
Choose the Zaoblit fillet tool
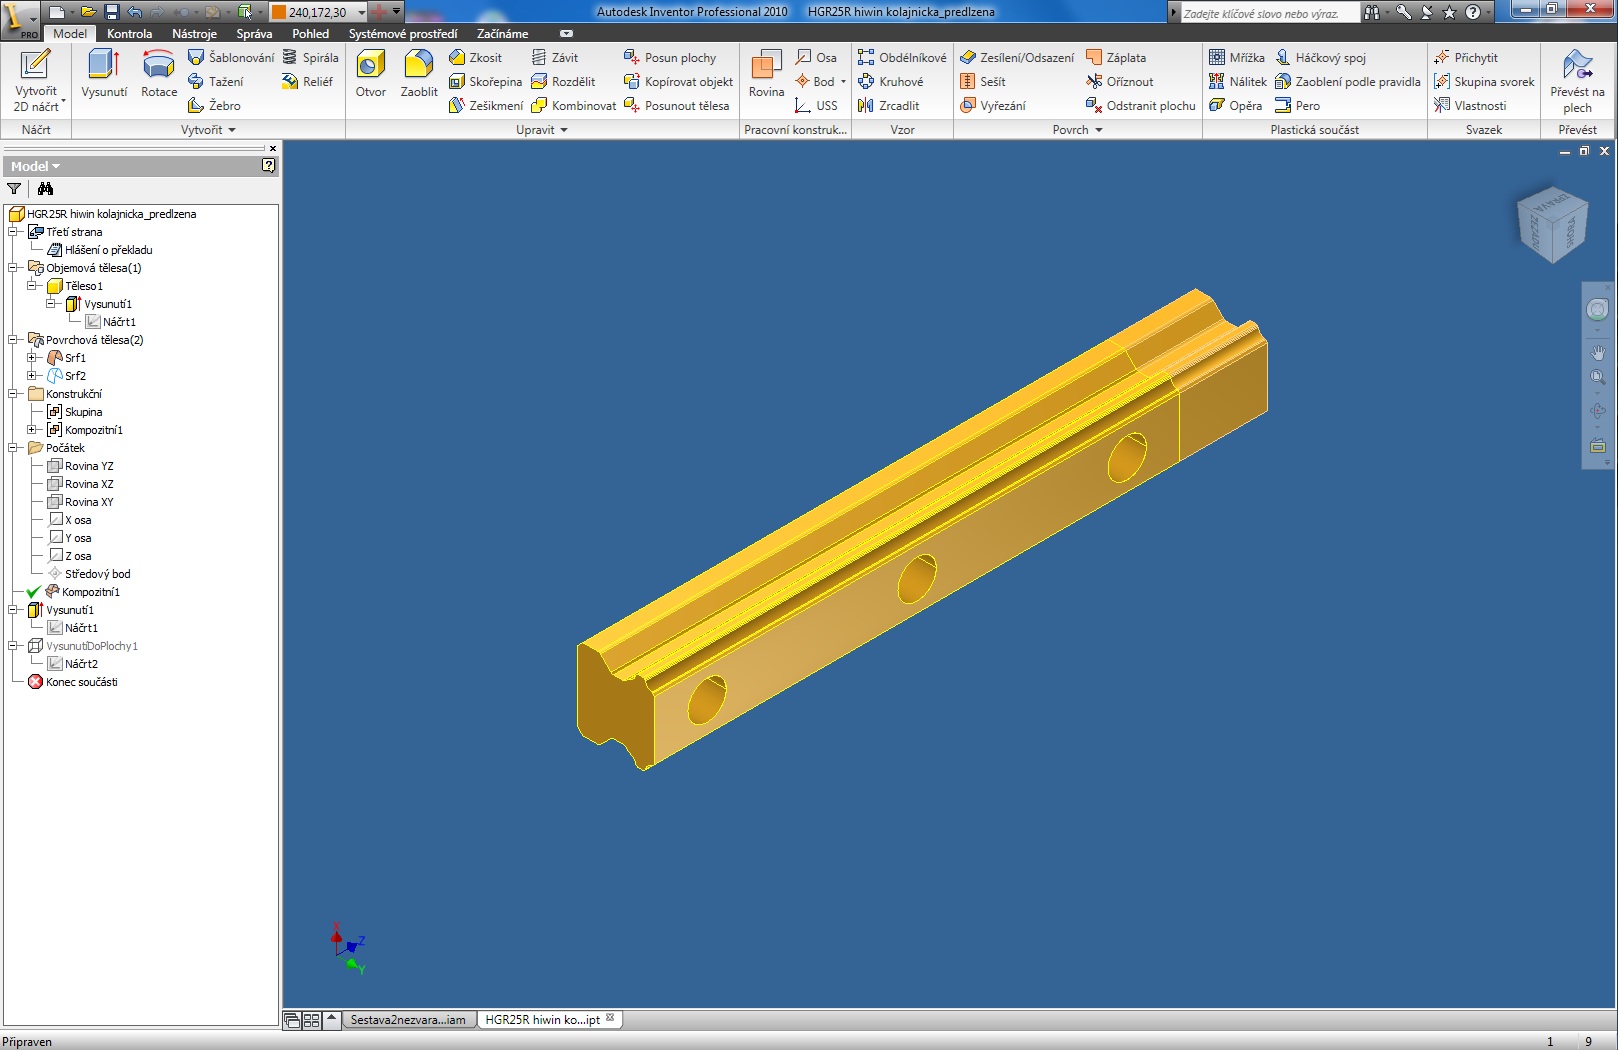419,75
